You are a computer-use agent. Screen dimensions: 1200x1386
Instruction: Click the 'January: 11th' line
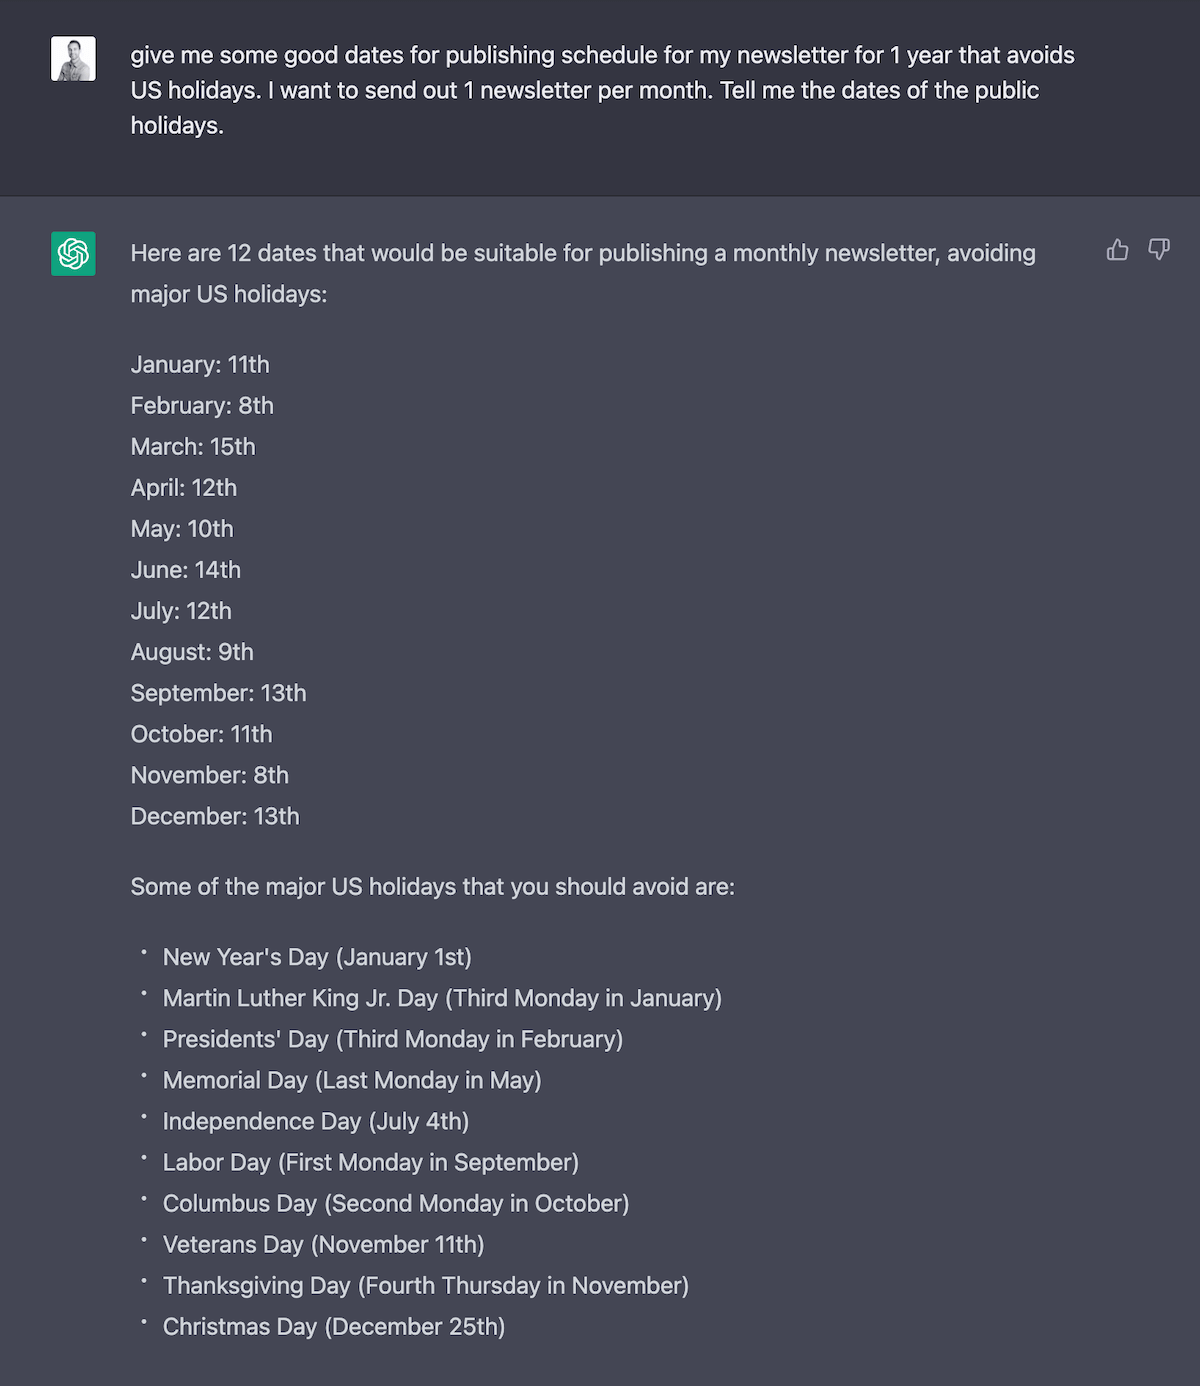coord(200,365)
